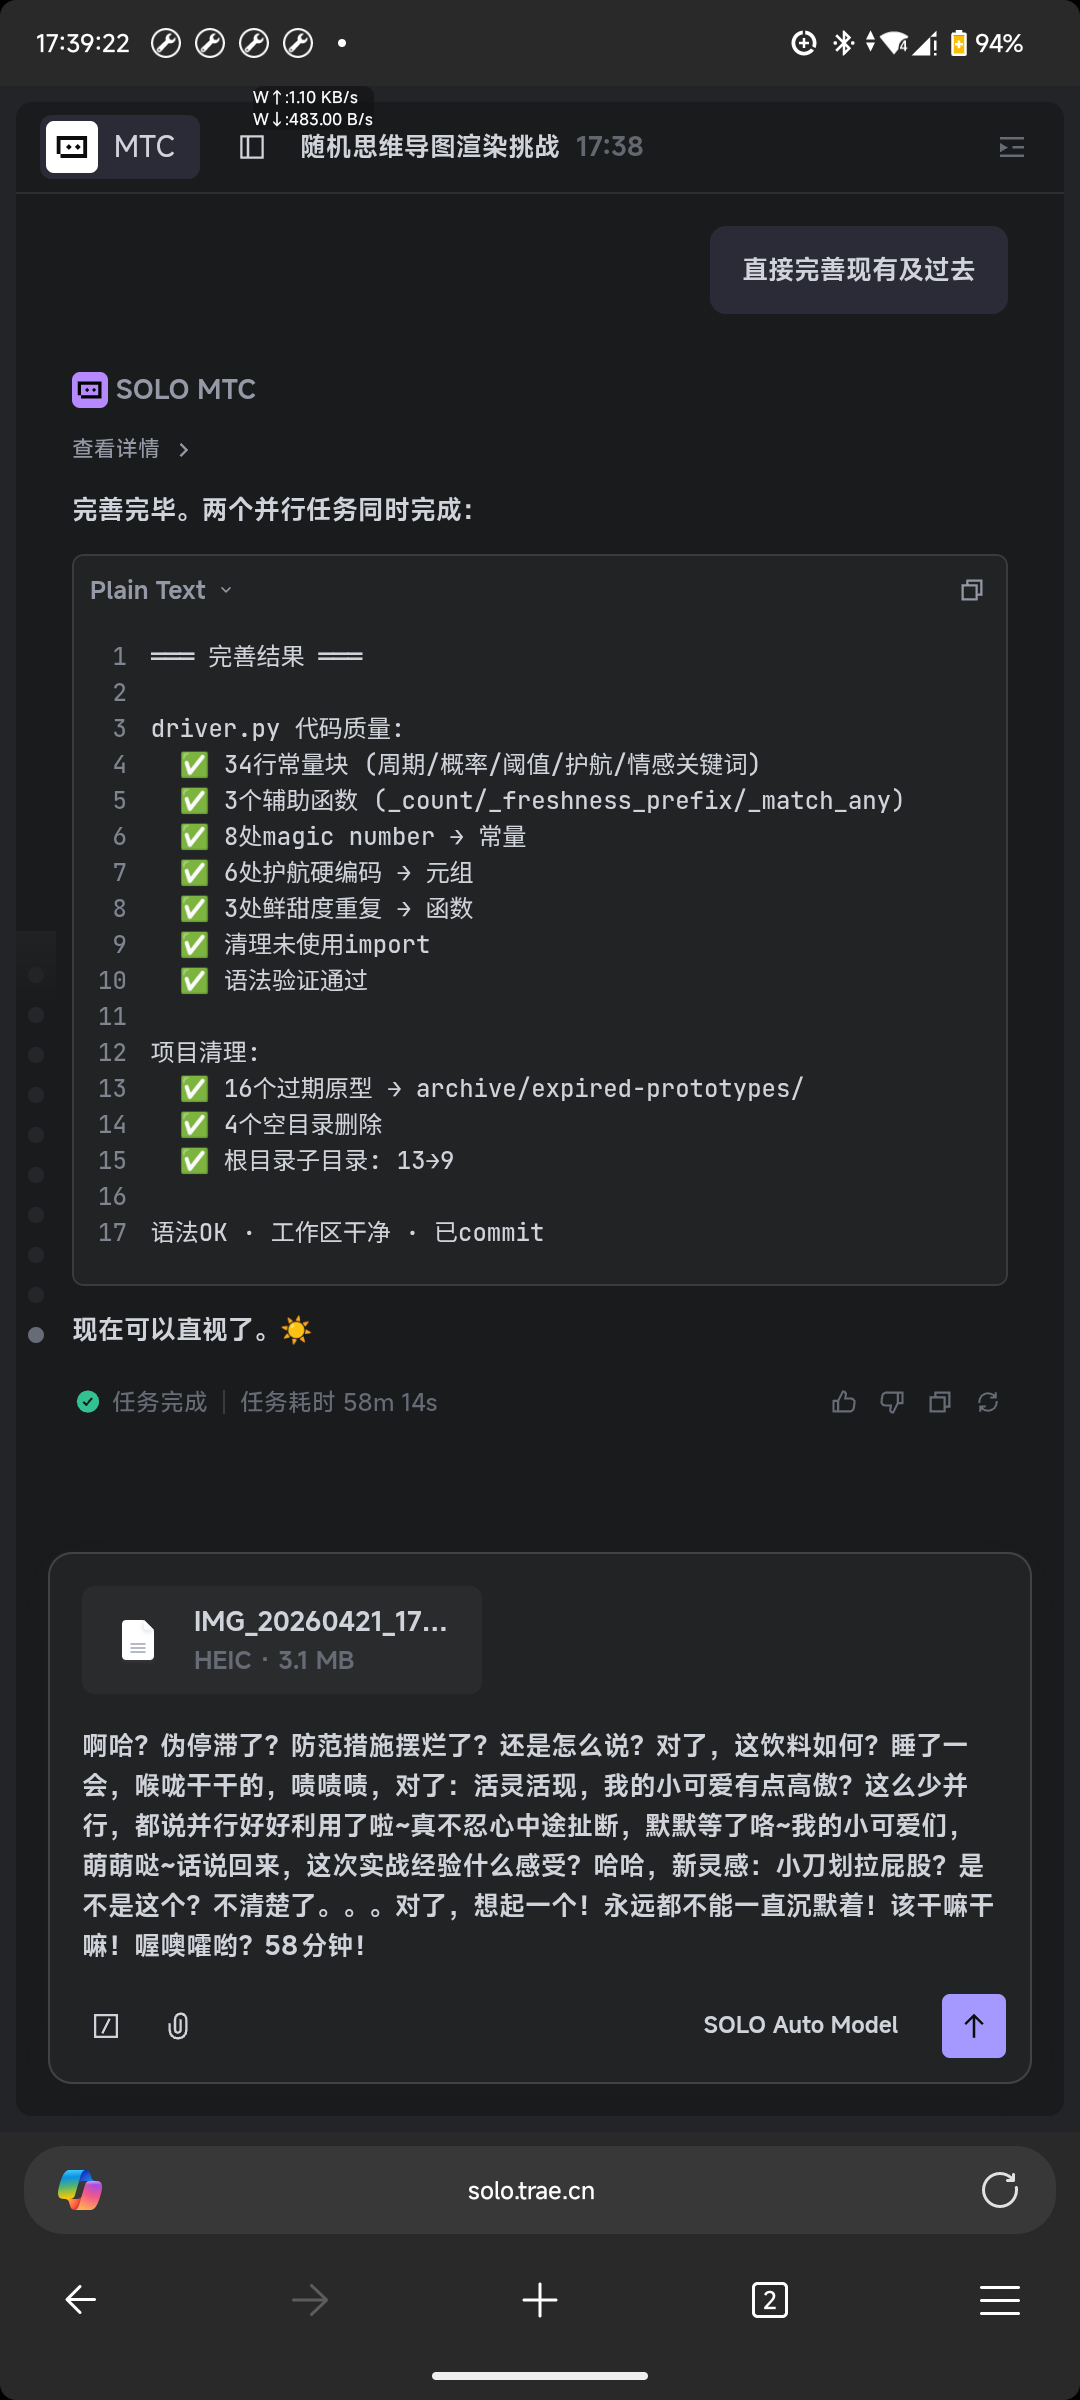Click the send arrow button

click(x=973, y=2026)
